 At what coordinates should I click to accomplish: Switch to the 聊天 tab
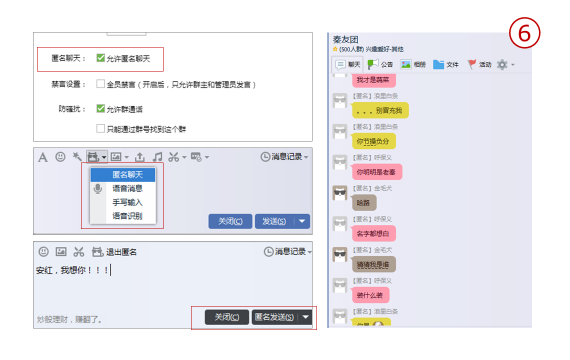(x=348, y=65)
